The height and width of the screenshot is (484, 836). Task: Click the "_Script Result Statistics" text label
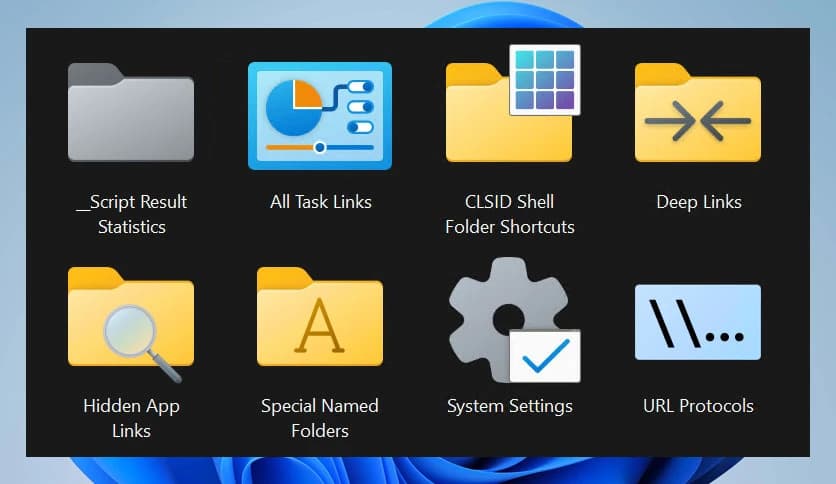(x=131, y=214)
